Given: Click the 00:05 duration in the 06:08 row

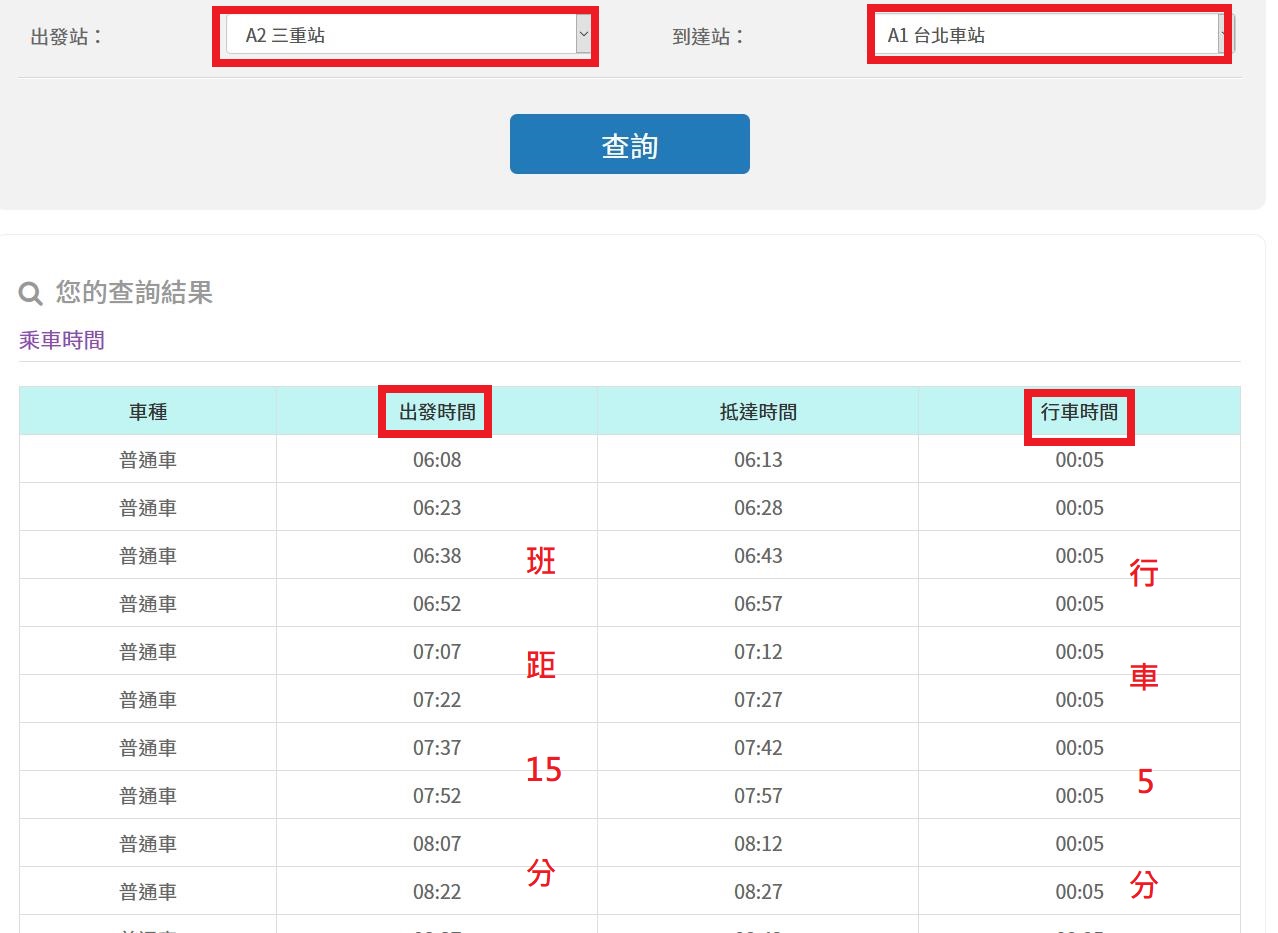Looking at the screenshot, I should 1079,460.
